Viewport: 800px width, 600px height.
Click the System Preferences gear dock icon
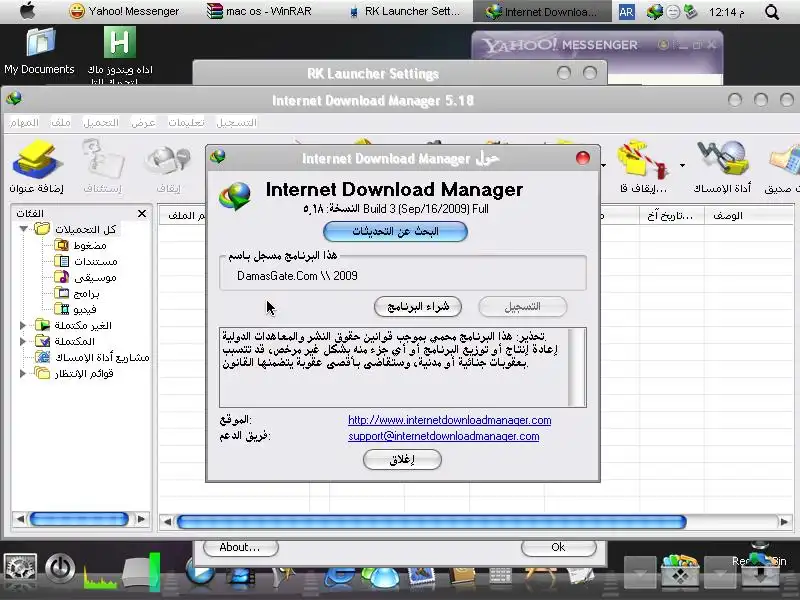(x=20, y=568)
